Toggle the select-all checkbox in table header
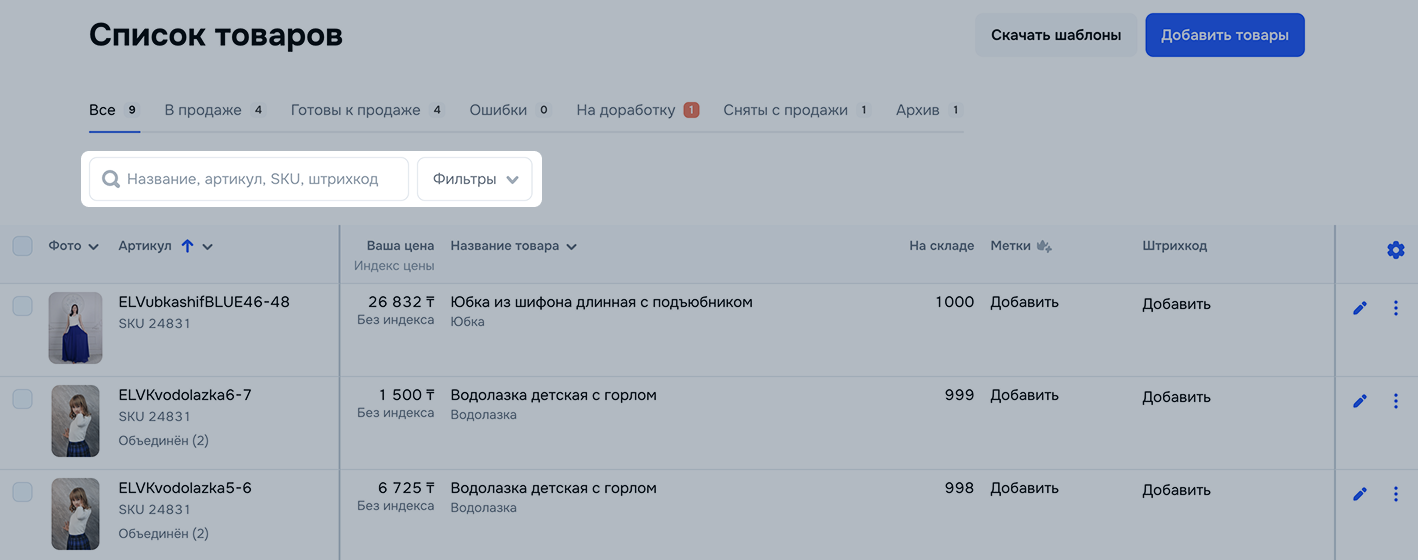This screenshot has width=1418, height=560. coord(22,245)
